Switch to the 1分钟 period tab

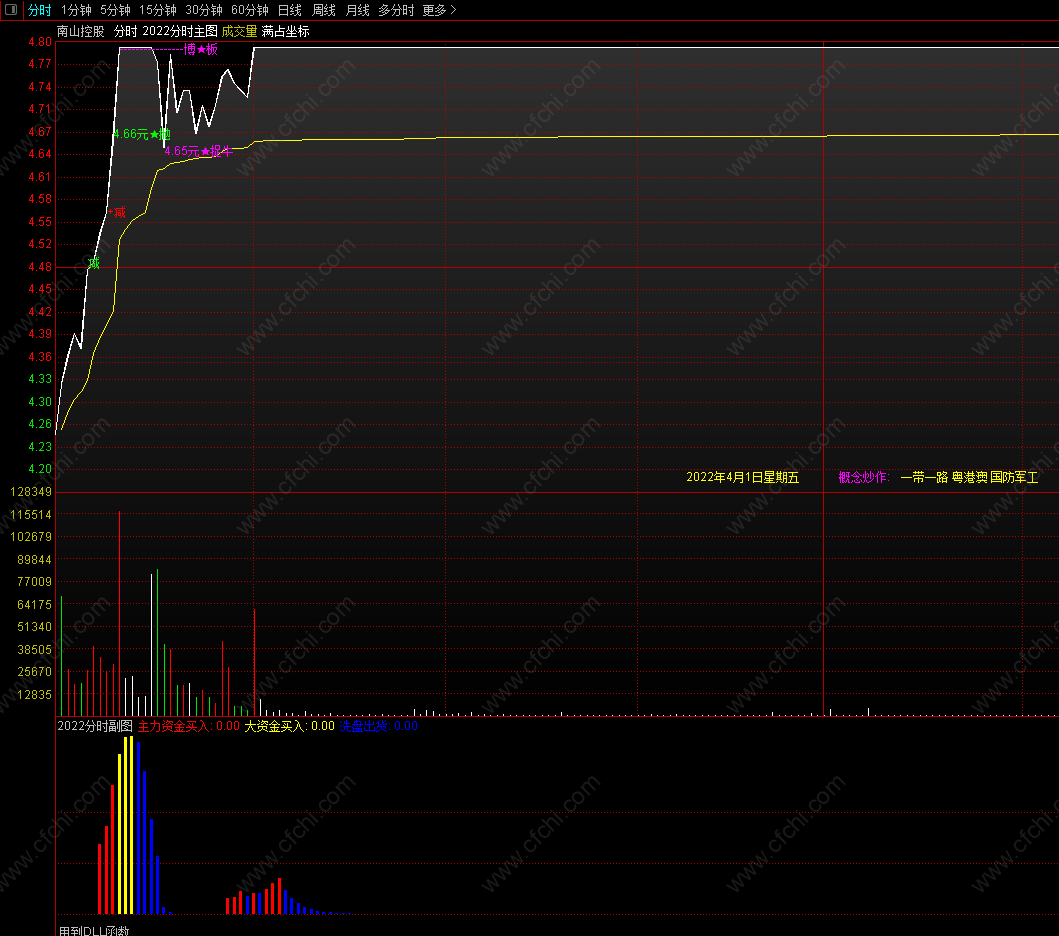point(76,10)
